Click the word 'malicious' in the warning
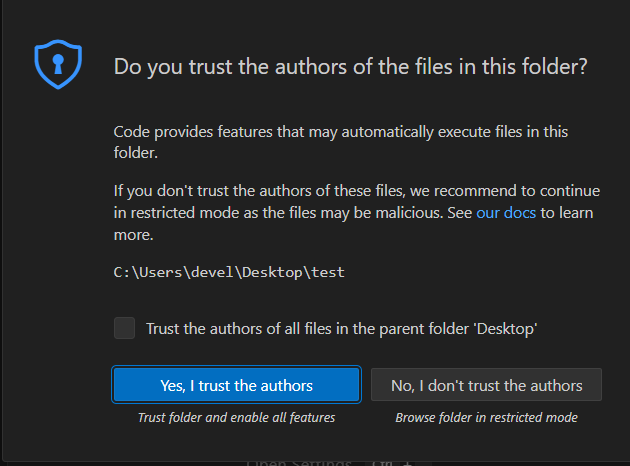This screenshot has height=466, width=630. point(405,213)
